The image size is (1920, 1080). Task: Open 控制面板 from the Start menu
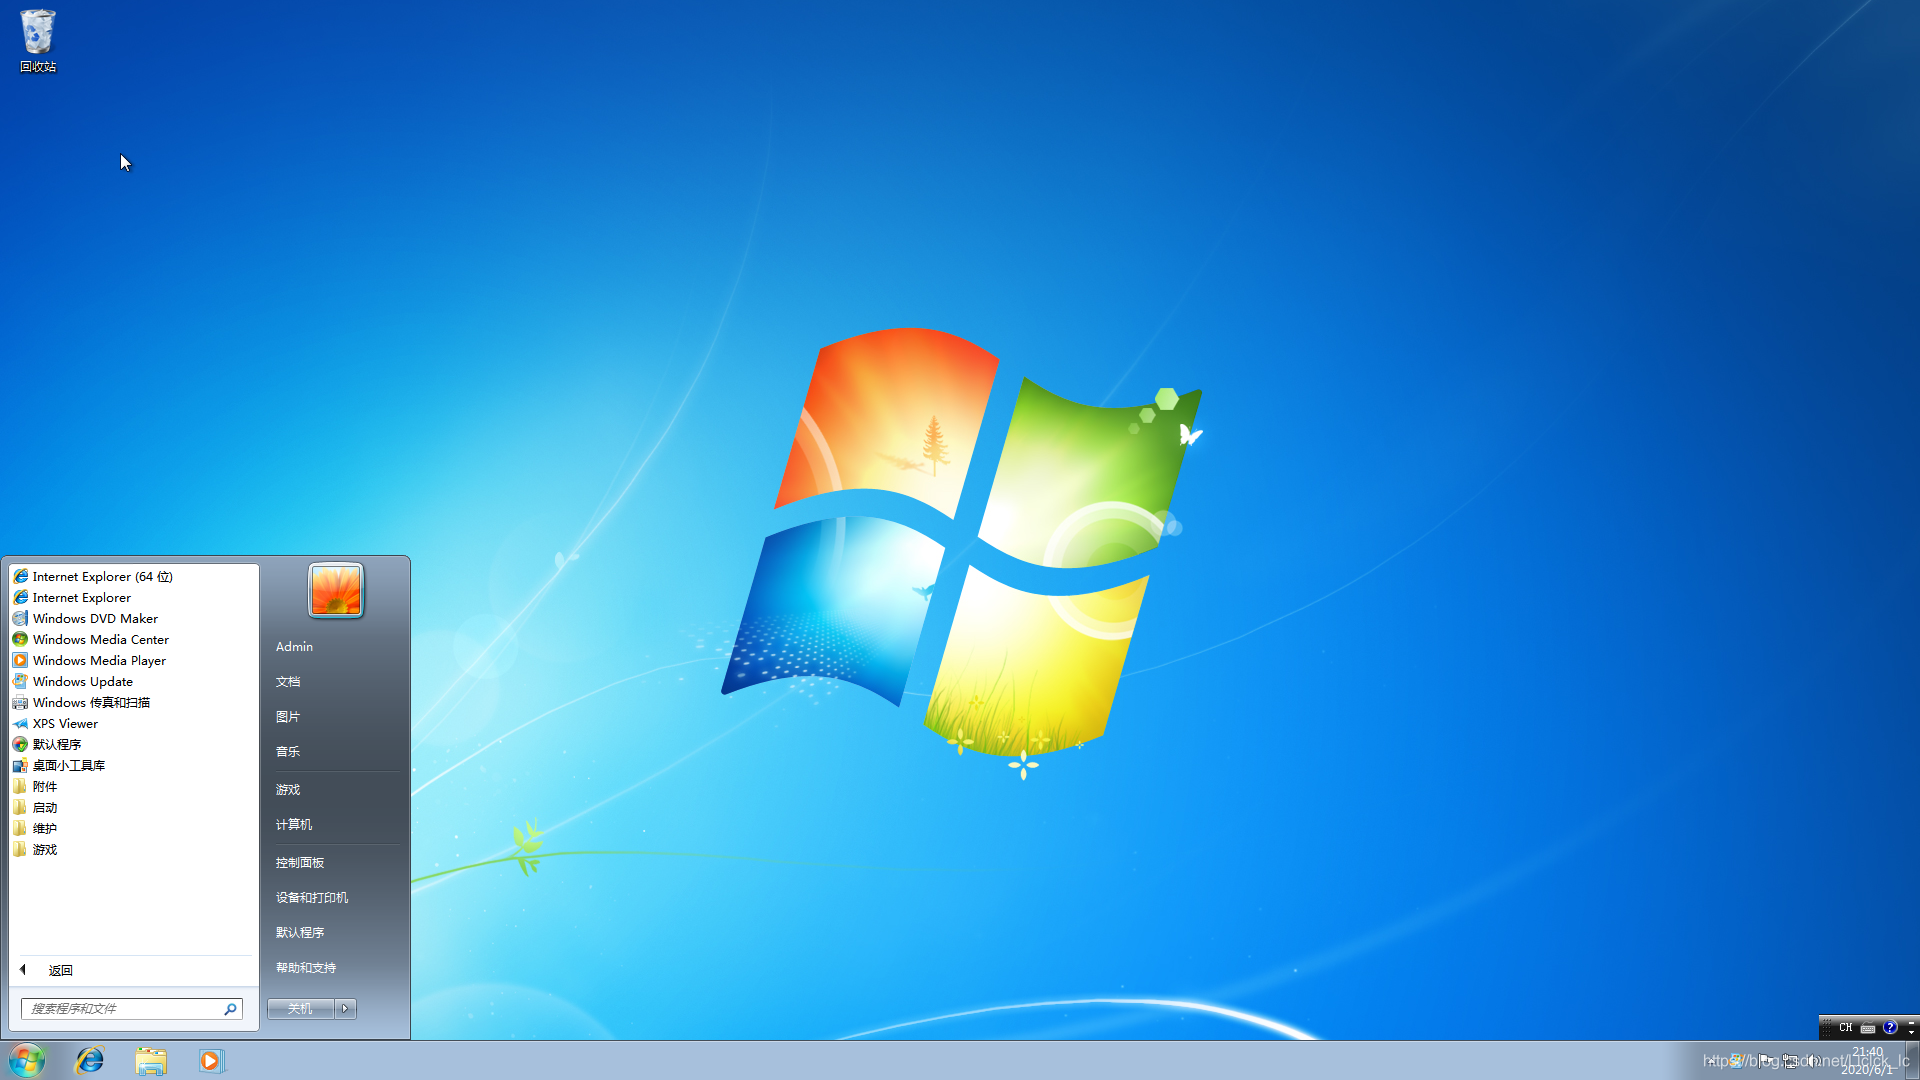(300, 862)
